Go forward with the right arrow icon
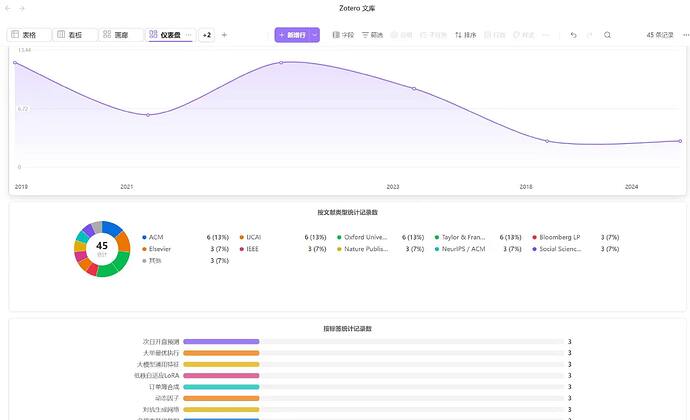The height and width of the screenshot is (420, 690). (x=22, y=8)
